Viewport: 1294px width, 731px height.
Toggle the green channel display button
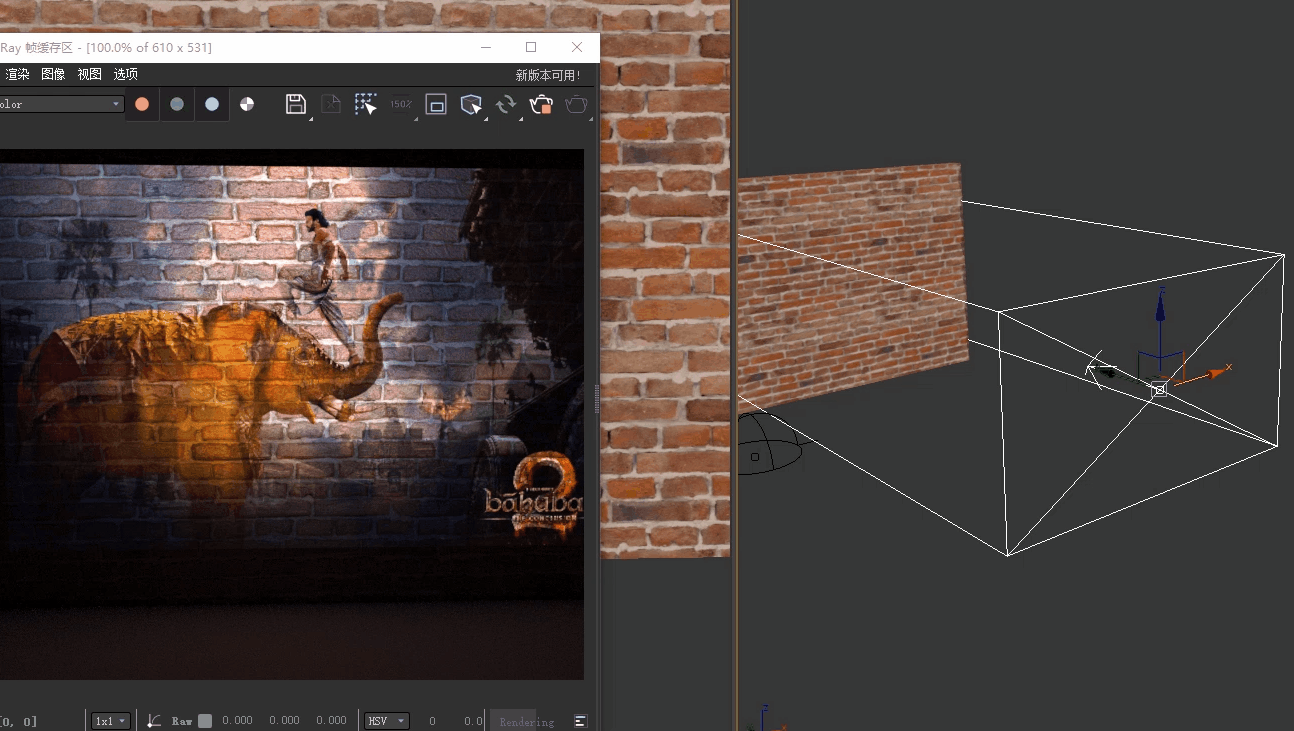click(x=177, y=104)
